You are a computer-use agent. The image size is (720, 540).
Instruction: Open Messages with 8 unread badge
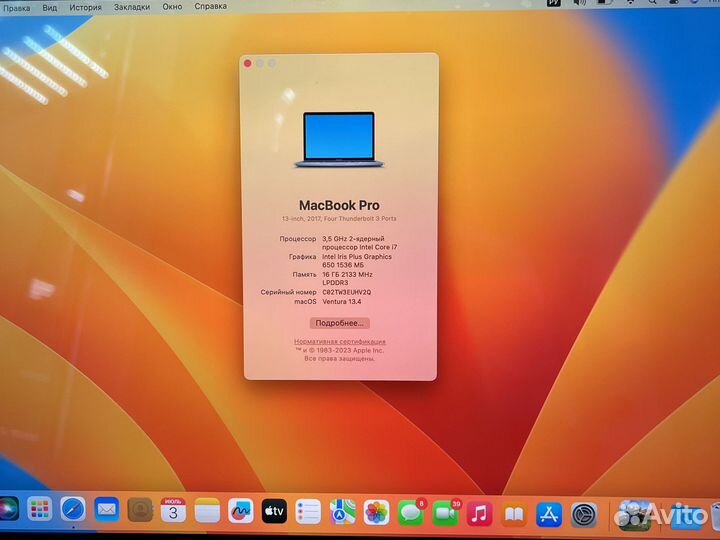pyautogui.click(x=411, y=513)
